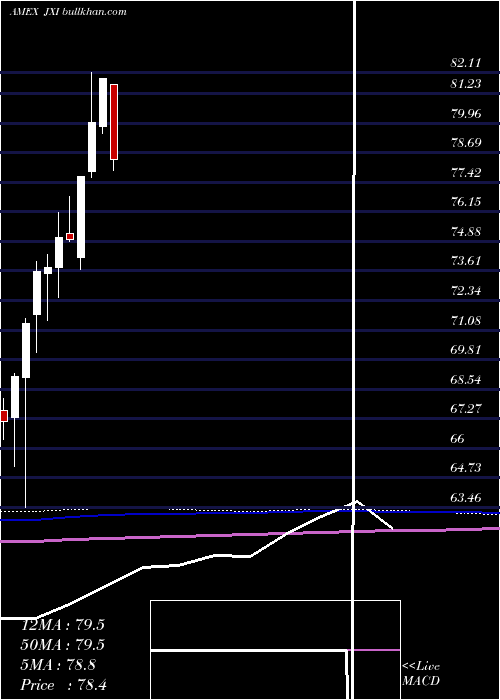Click the 12MA : 79.5 readout
This screenshot has width=500, height=700.
pos(62,625)
